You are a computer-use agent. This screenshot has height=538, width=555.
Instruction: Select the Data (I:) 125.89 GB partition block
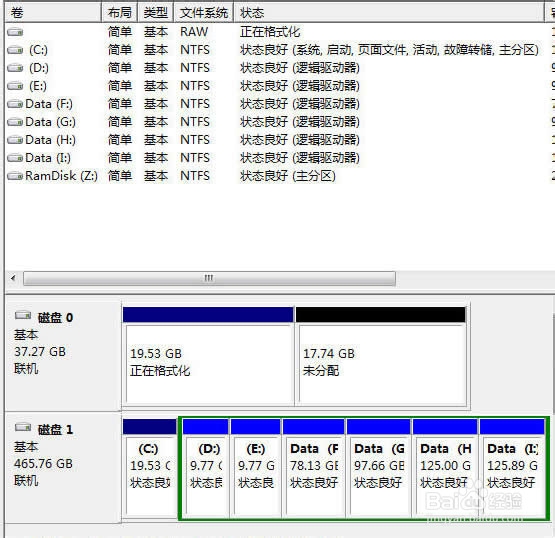[x=512, y=468]
